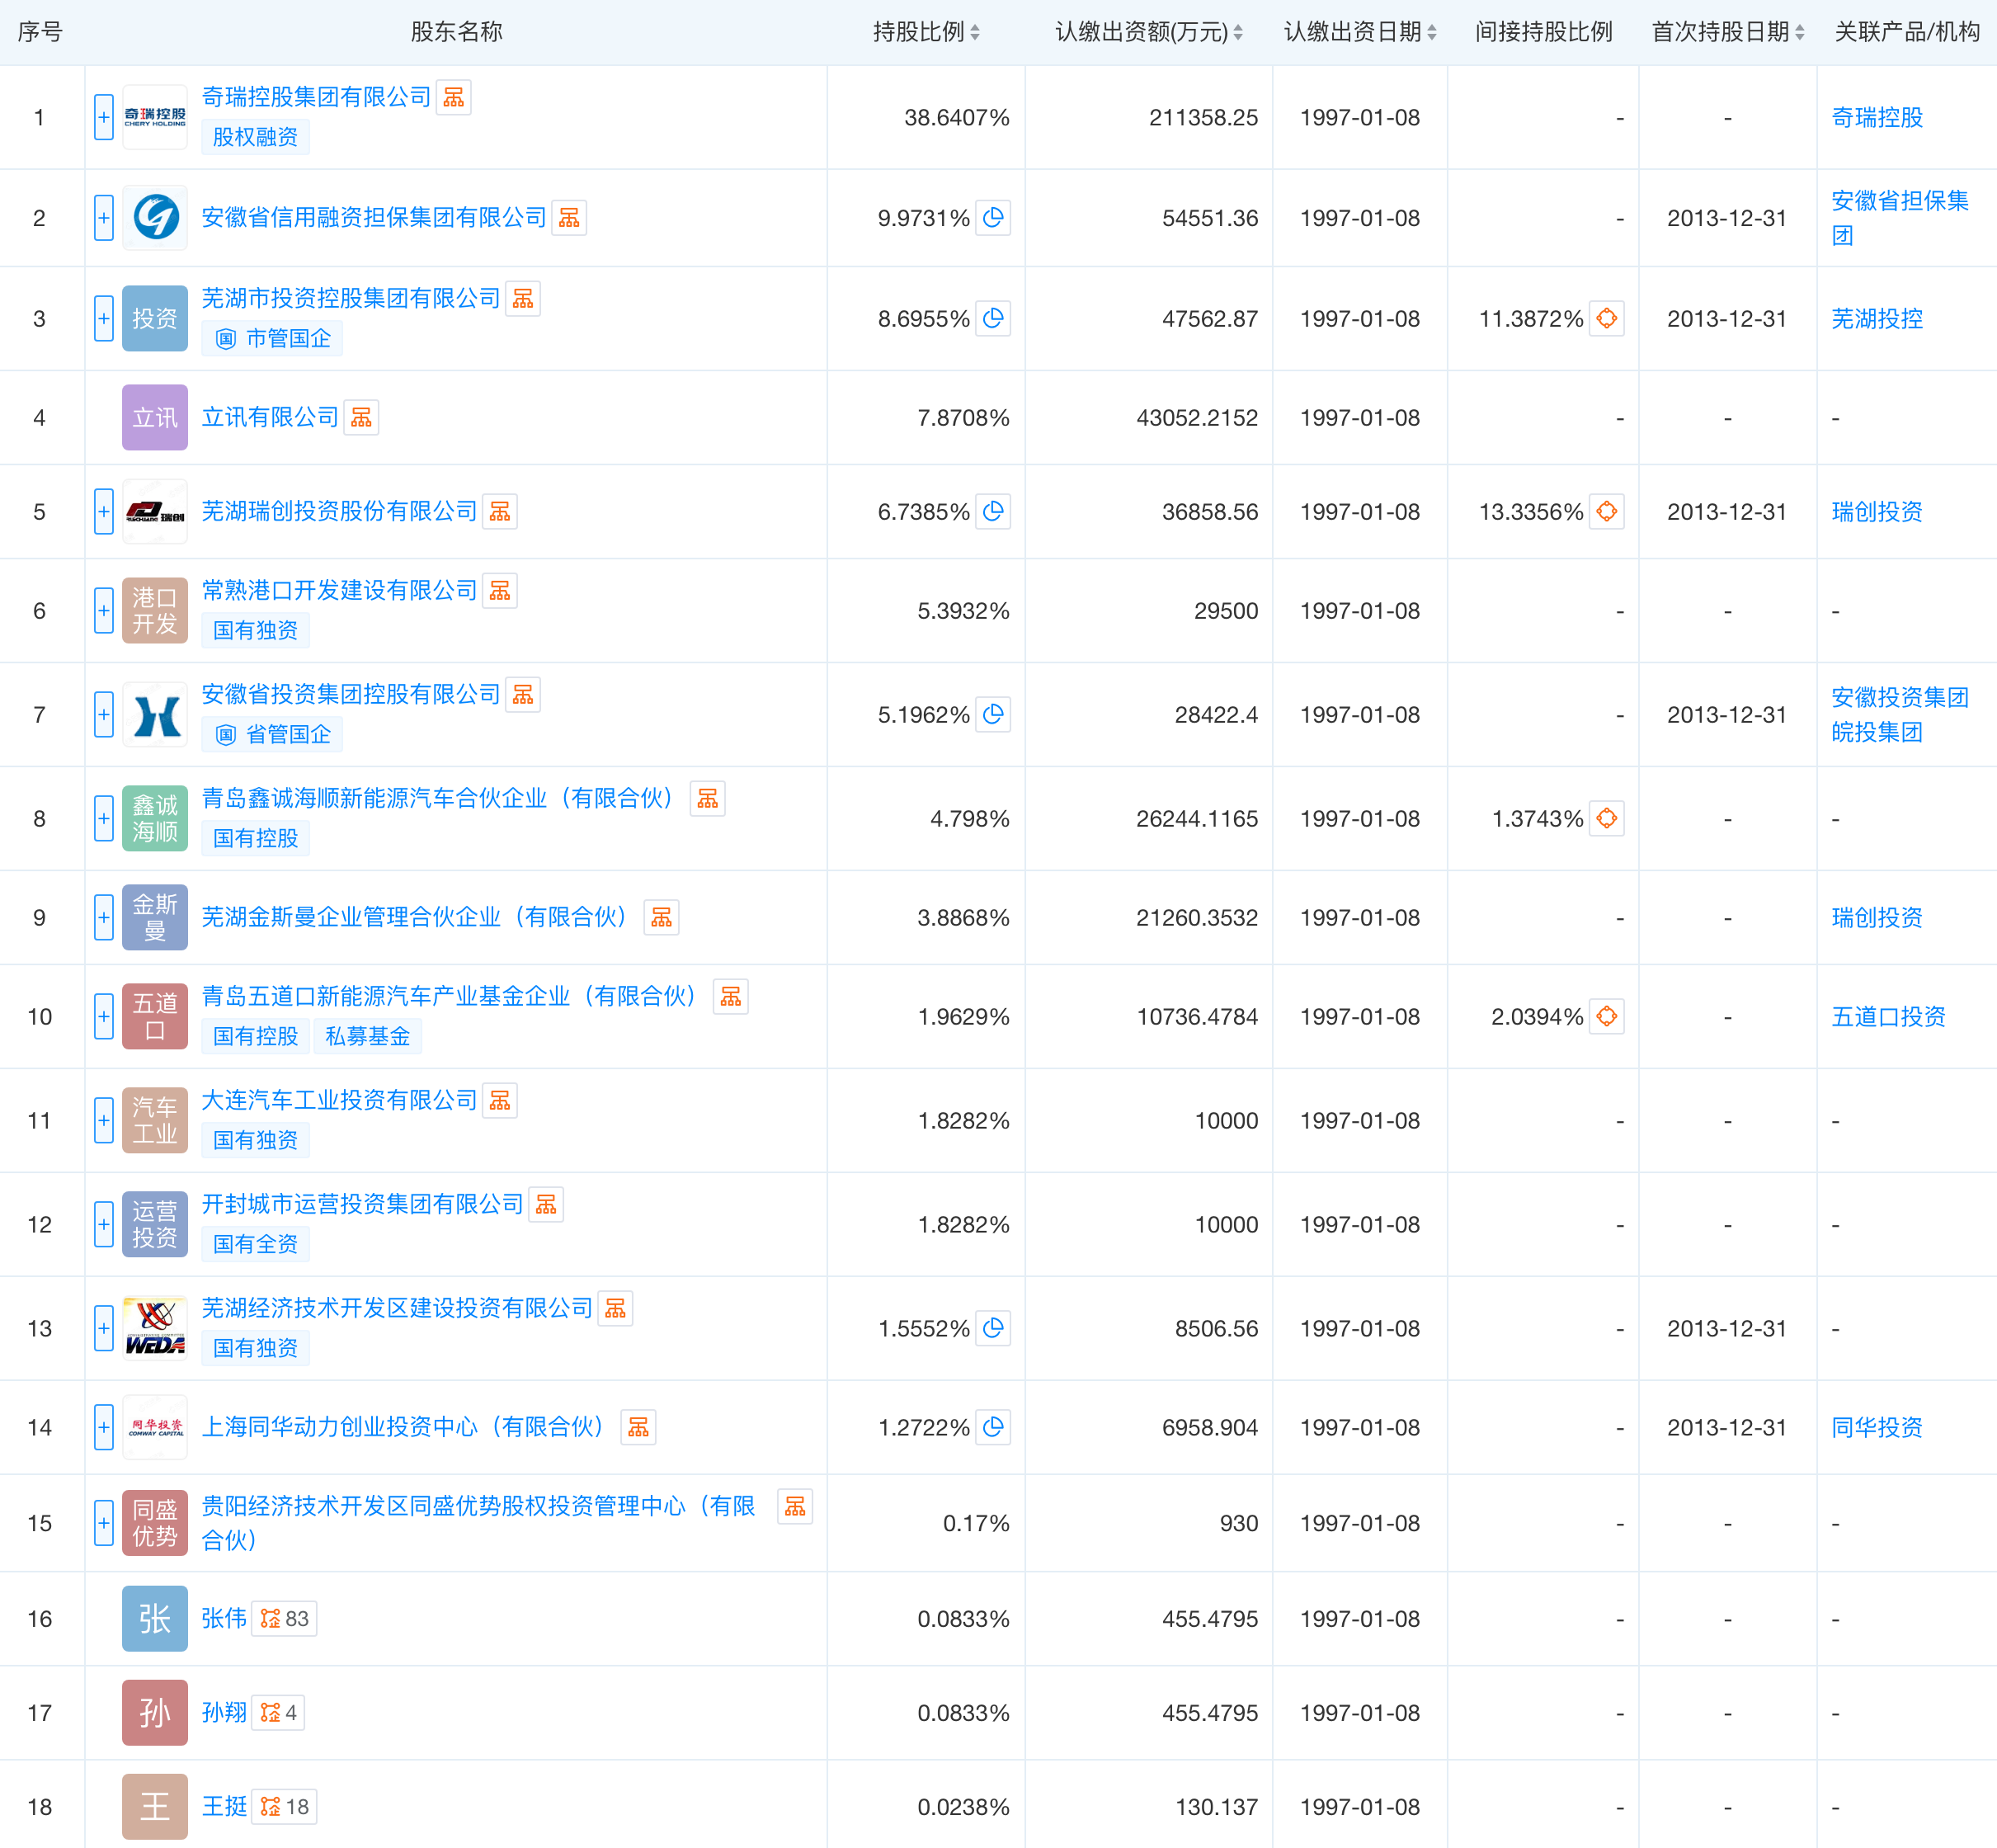Viewport: 1997px width, 1848px height.
Task: Open 芜湖经济技术开发区建设投资 WEDA logo
Action: pyautogui.click(x=155, y=1328)
